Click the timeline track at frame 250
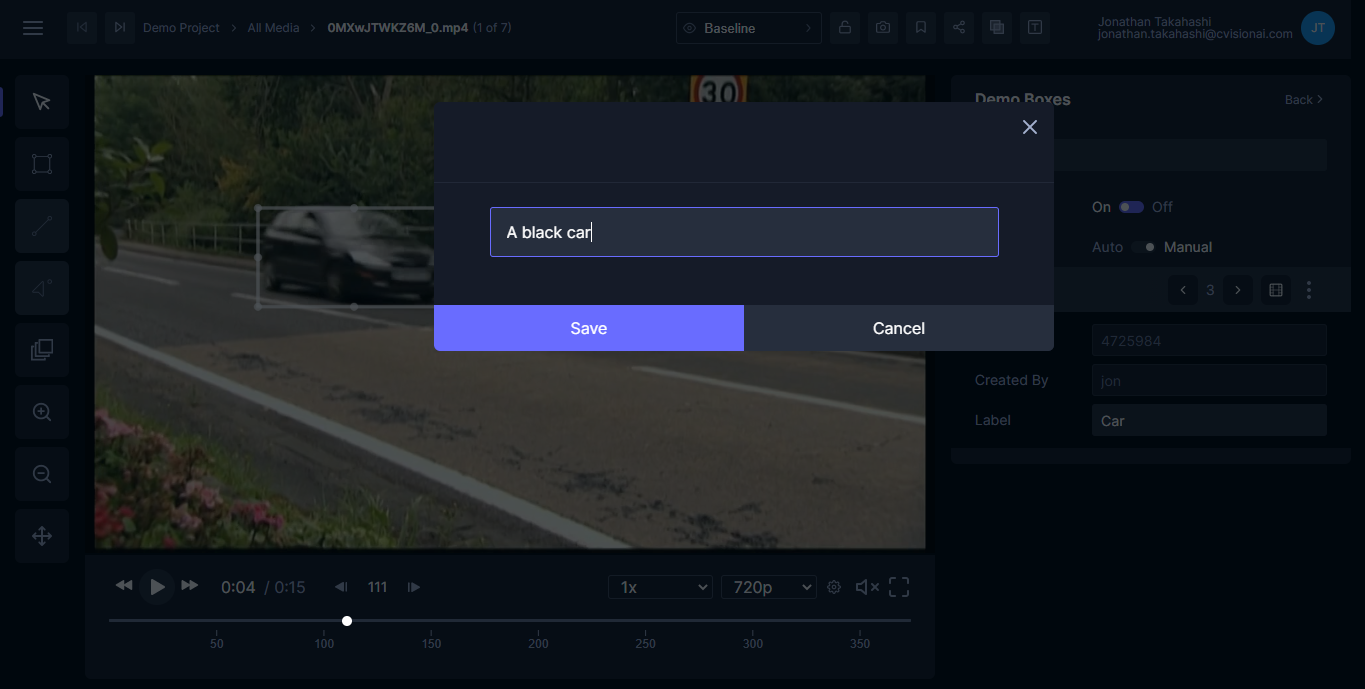Viewport: 1365px width, 689px height. [x=646, y=621]
